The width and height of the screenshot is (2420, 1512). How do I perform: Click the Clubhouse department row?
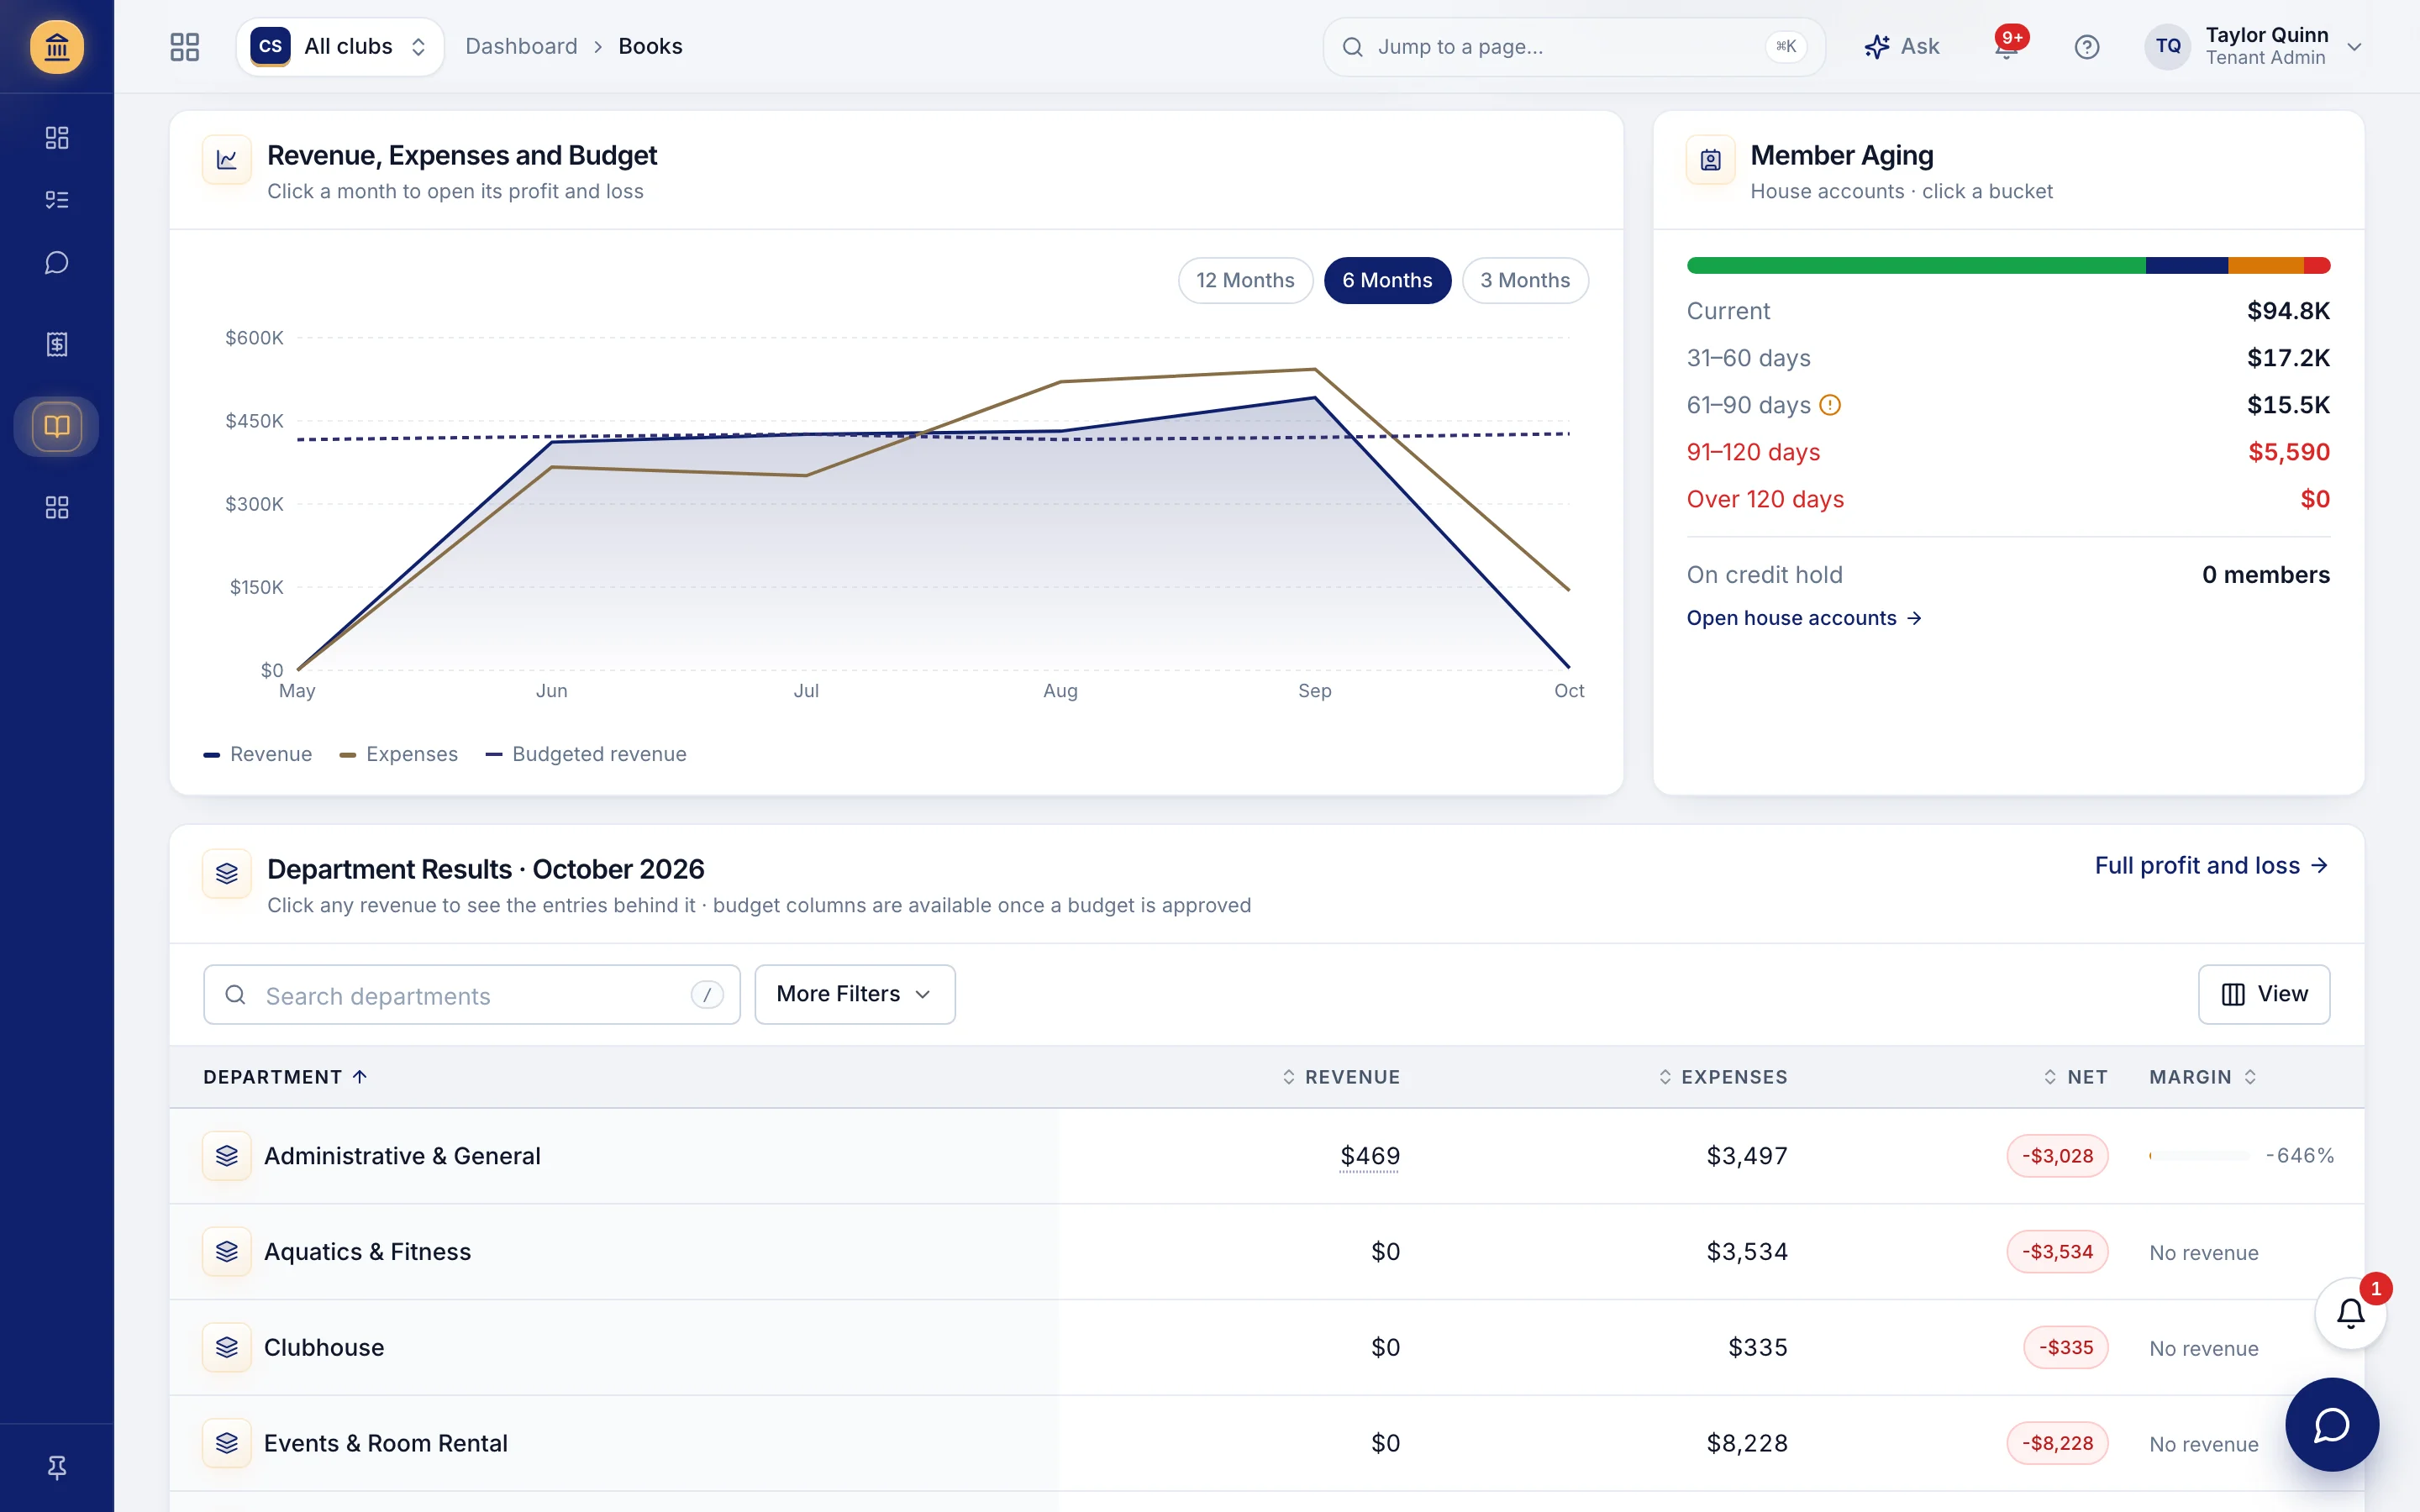[1267, 1348]
